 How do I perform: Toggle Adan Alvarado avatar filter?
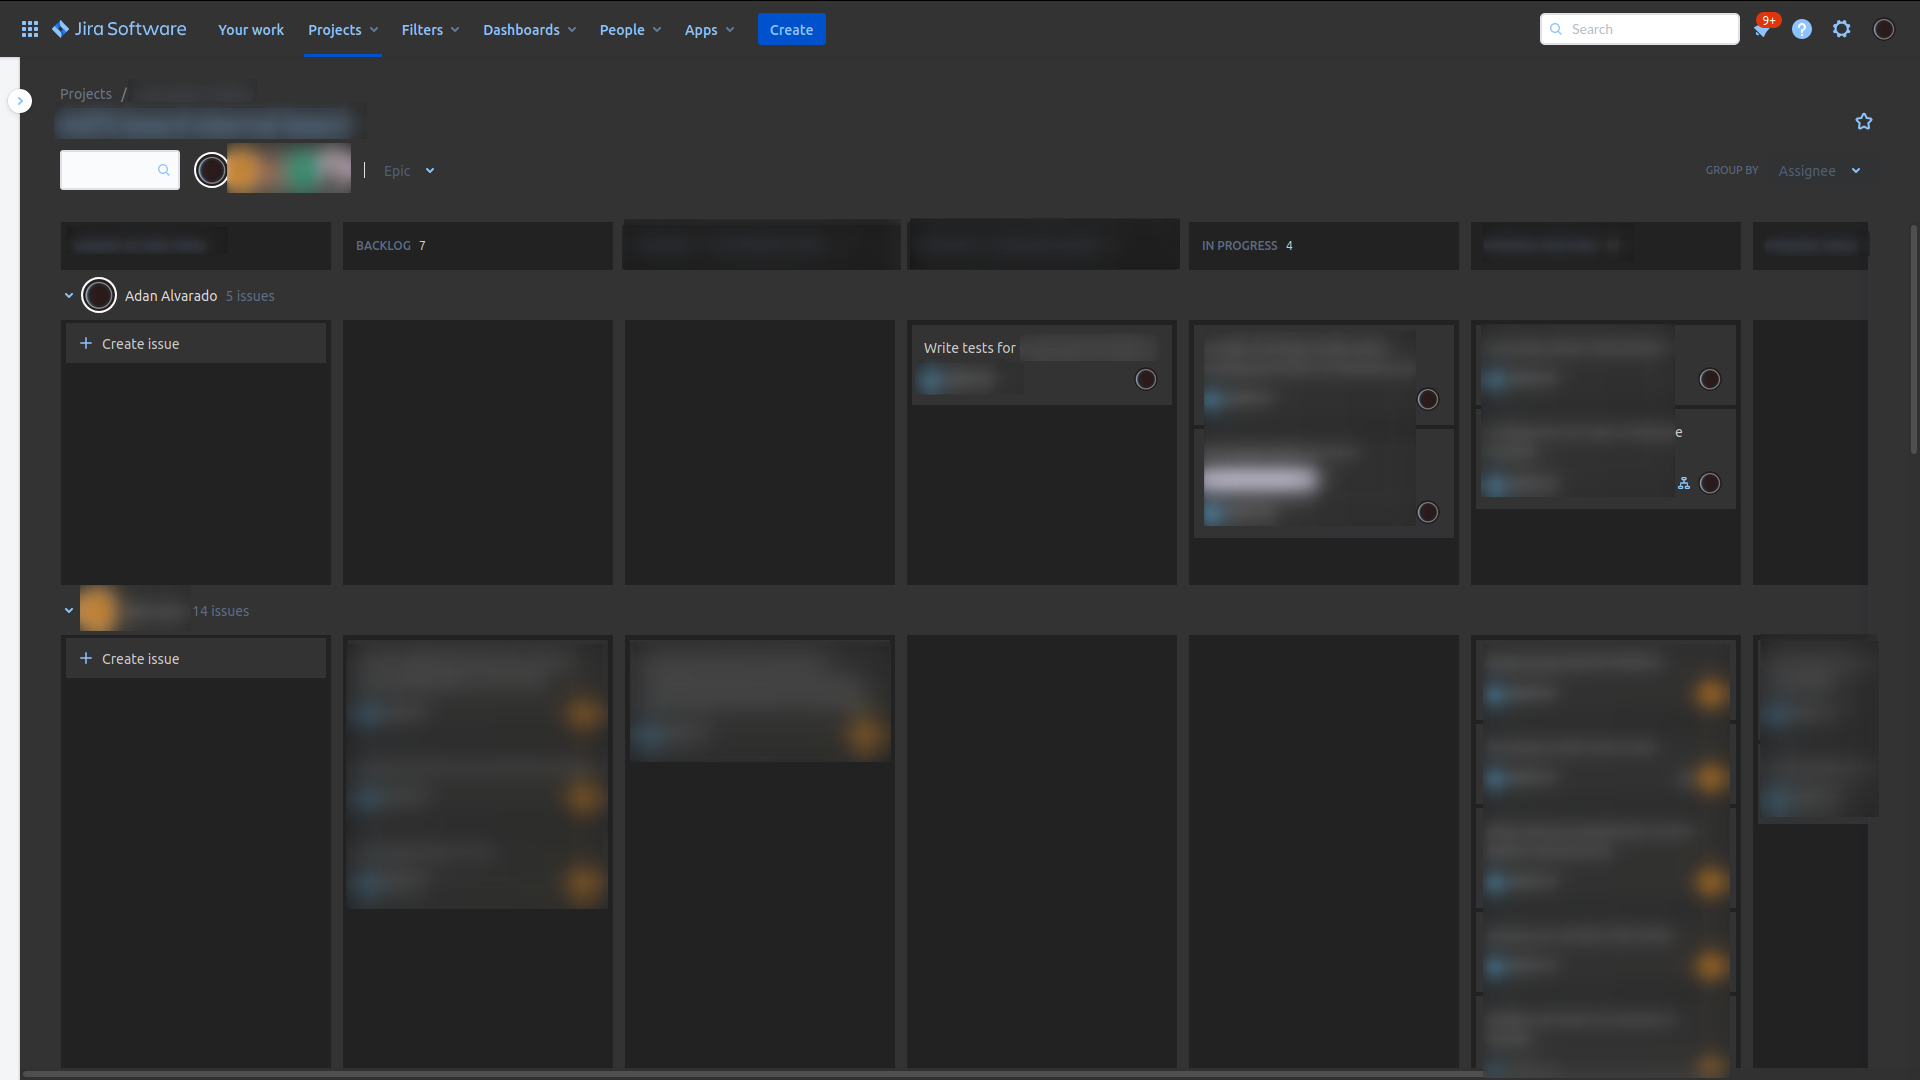pos(211,170)
